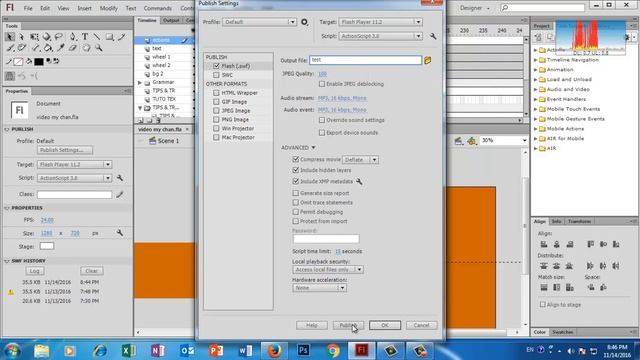Image resolution: width=640 pixels, height=360 pixels.
Task: Open Local playback security dropdown
Action: pyautogui.click(x=328, y=269)
